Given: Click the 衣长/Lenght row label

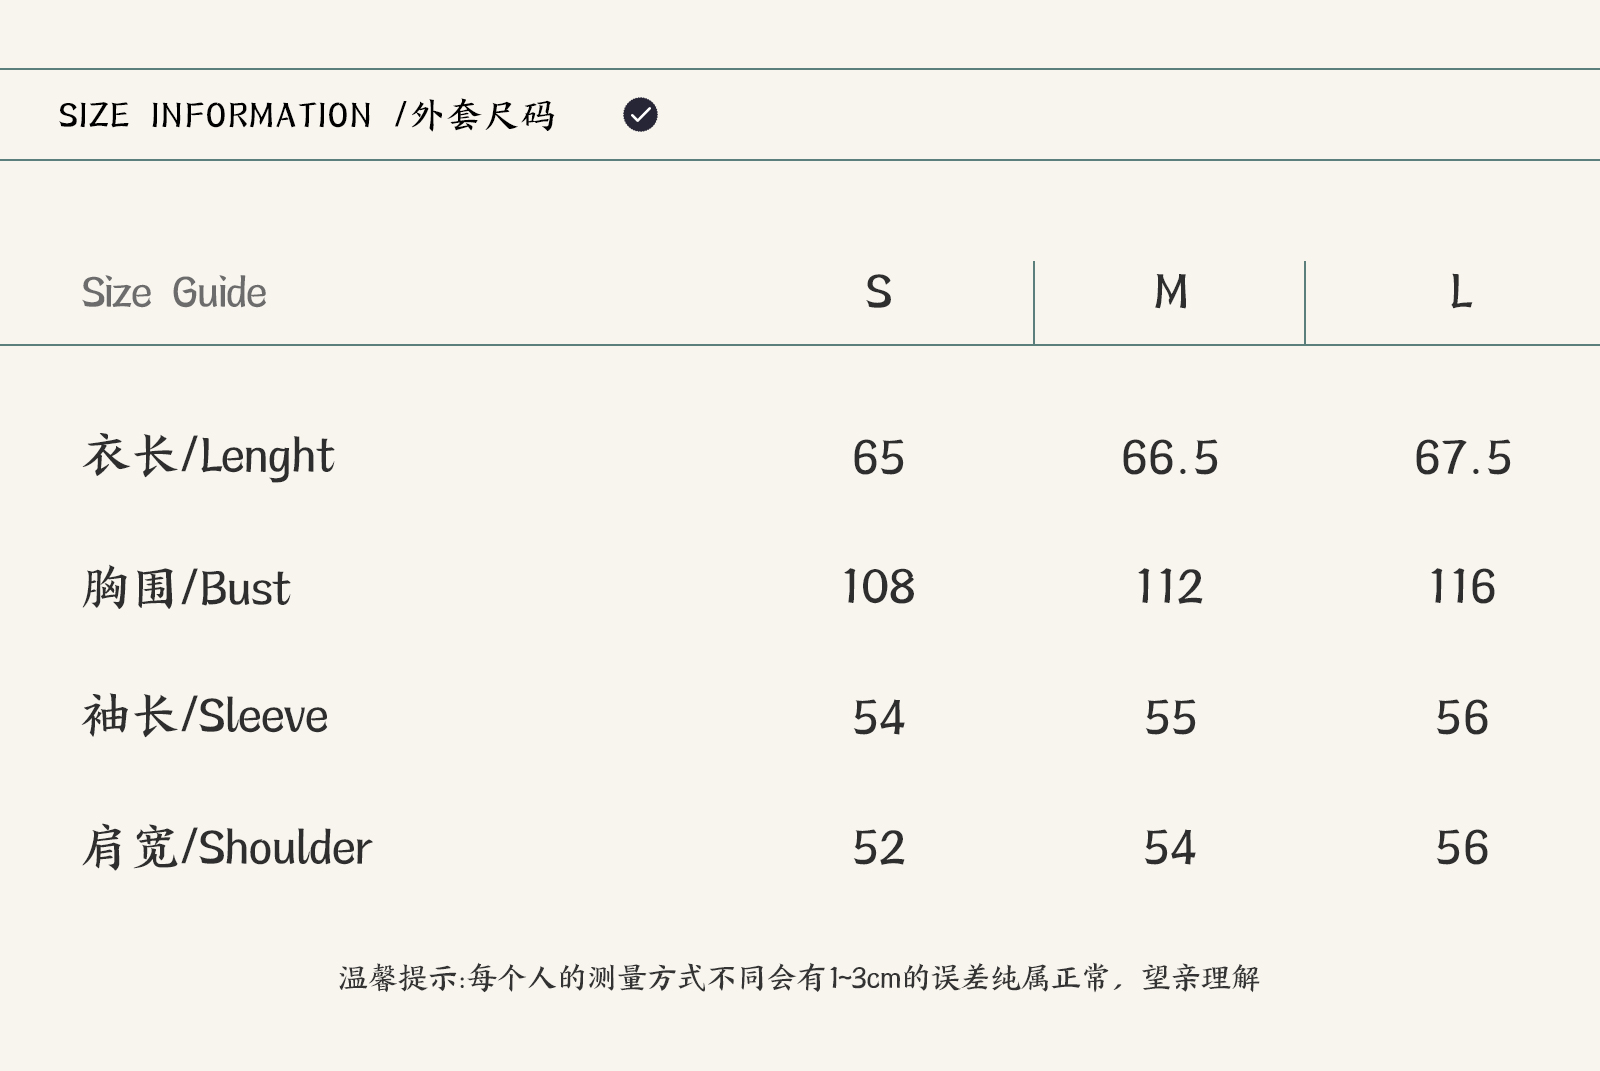Looking at the screenshot, I should pyautogui.click(x=208, y=456).
